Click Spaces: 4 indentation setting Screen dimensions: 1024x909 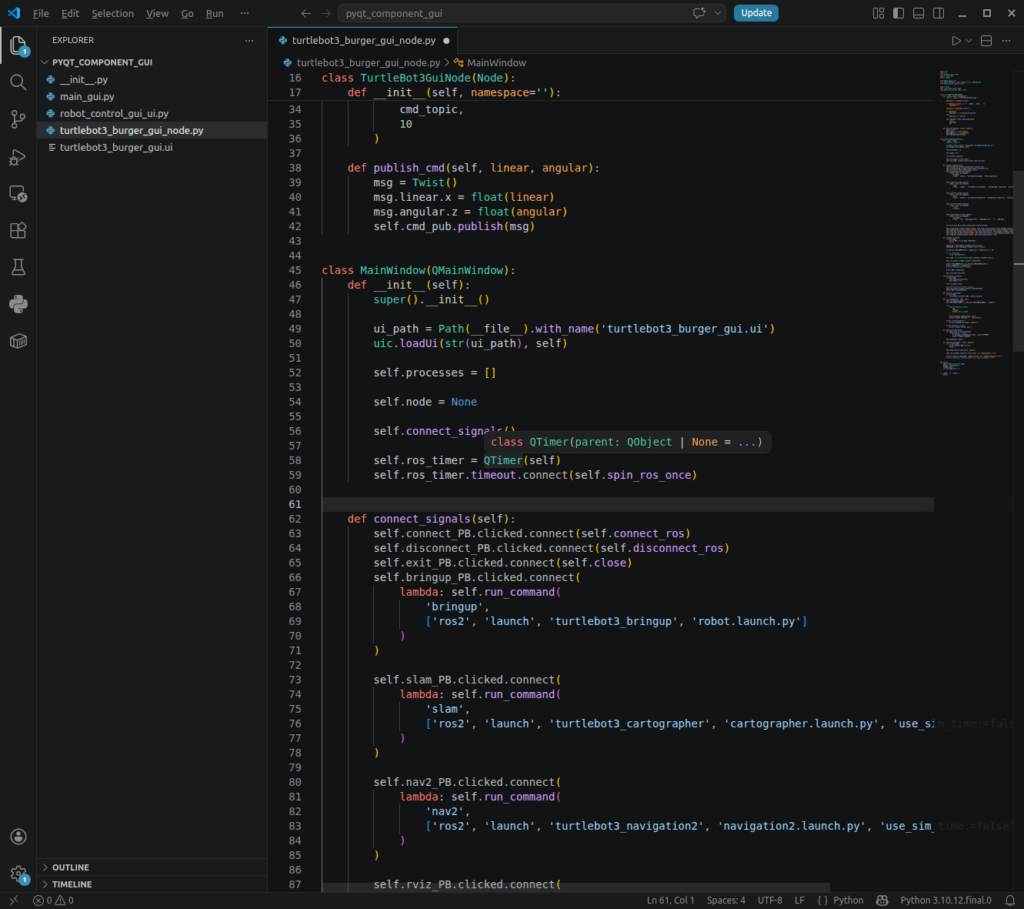[x=726, y=901]
